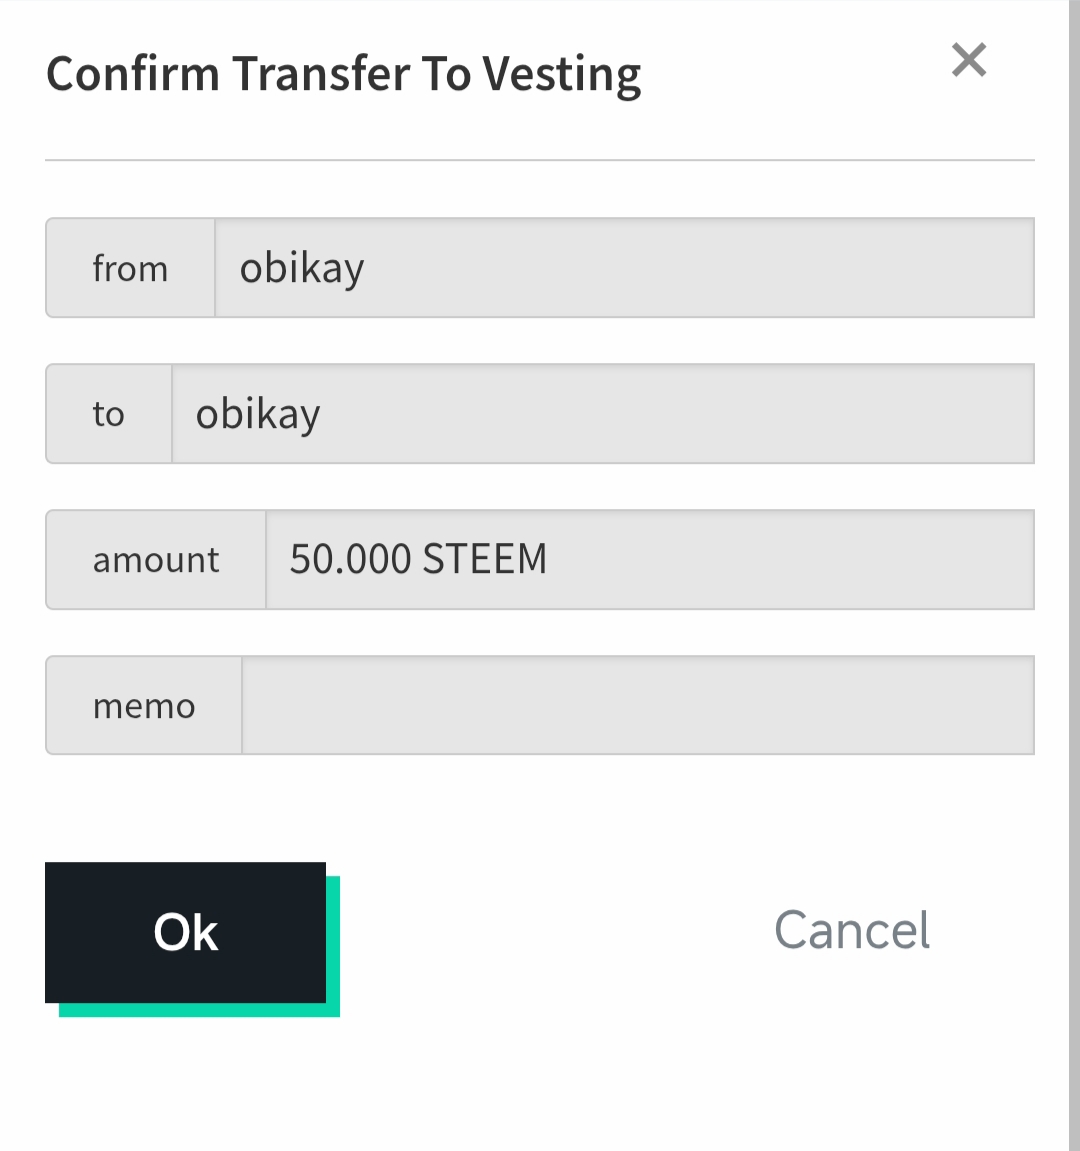Click the sender name obikay text
This screenshot has height=1151, width=1080.
click(x=302, y=268)
